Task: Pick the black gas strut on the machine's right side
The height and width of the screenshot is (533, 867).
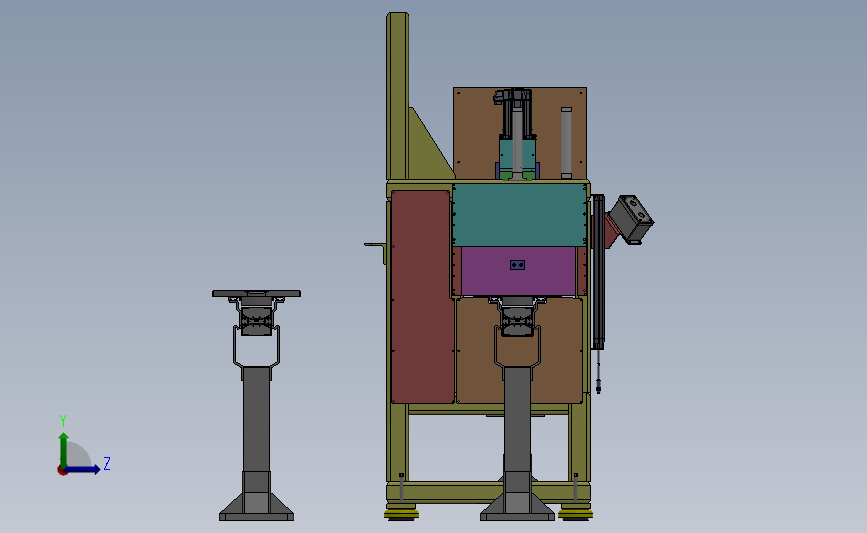Action: pyautogui.click(x=598, y=271)
